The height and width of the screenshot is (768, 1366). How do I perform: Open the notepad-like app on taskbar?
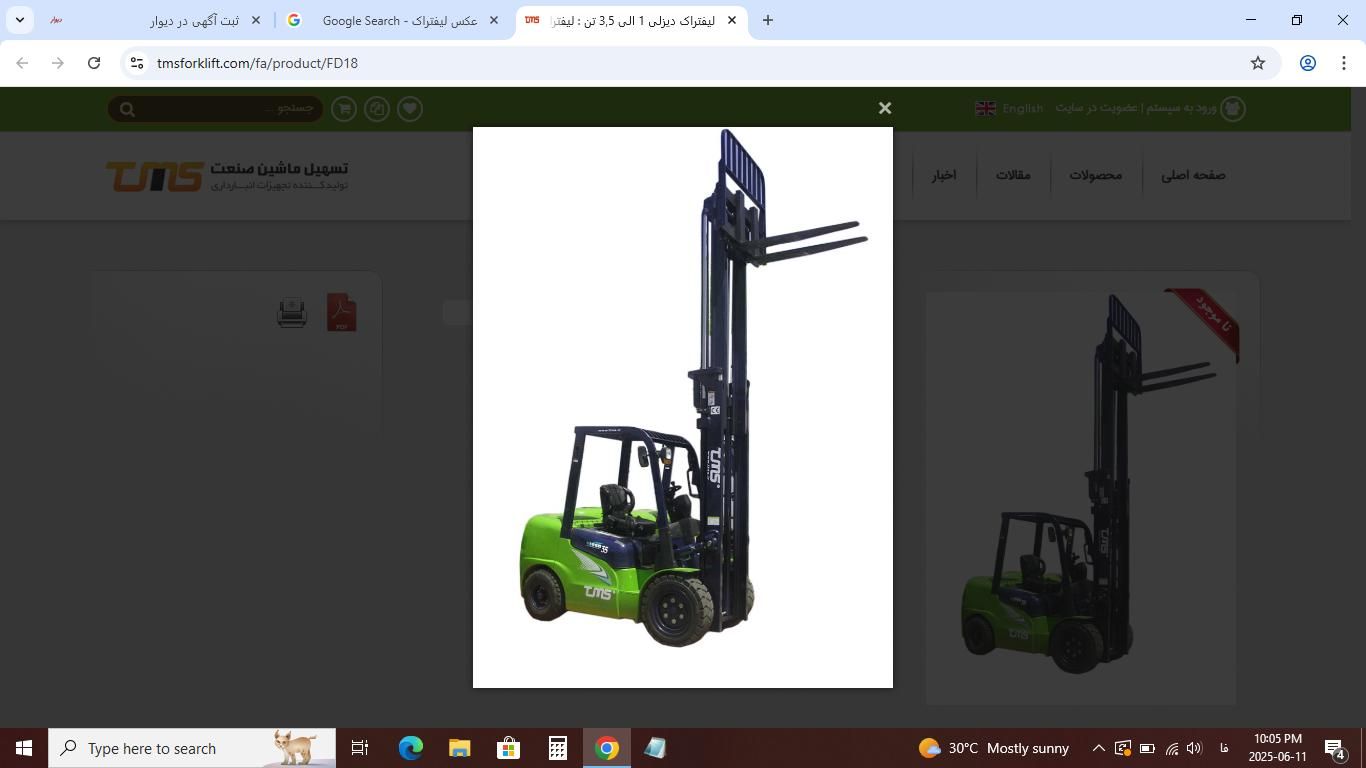(x=655, y=748)
